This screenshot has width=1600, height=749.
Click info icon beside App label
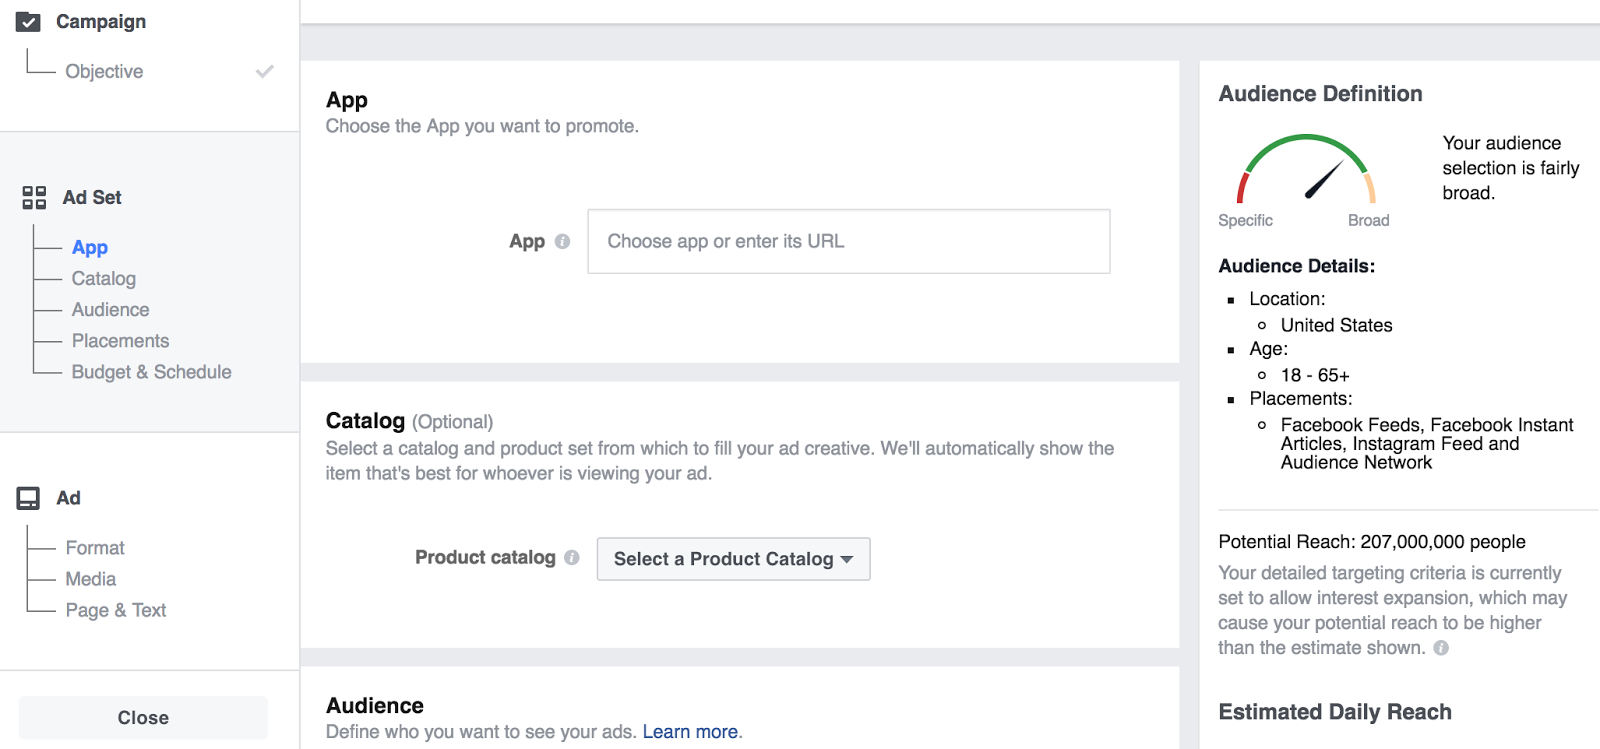[562, 241]
